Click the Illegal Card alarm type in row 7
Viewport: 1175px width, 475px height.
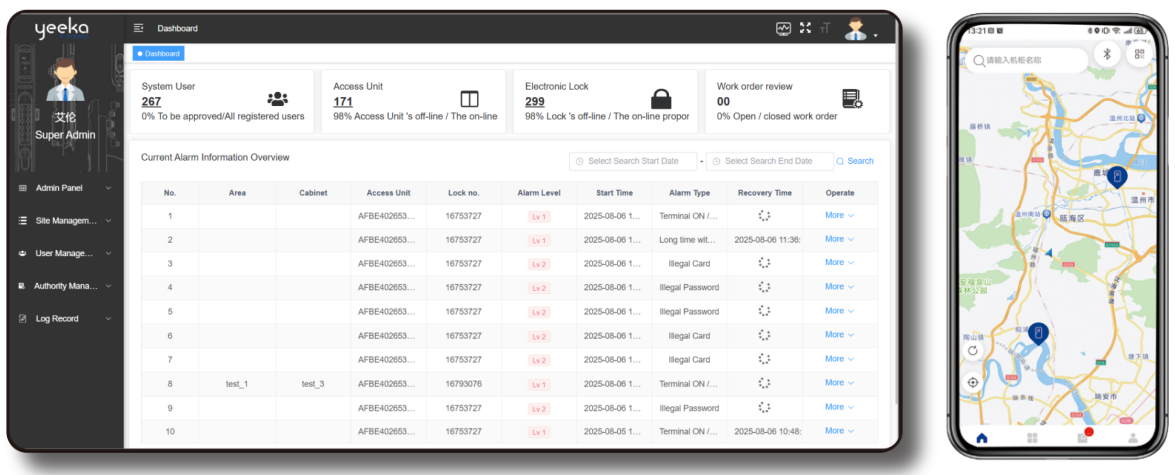coord(689,360)
